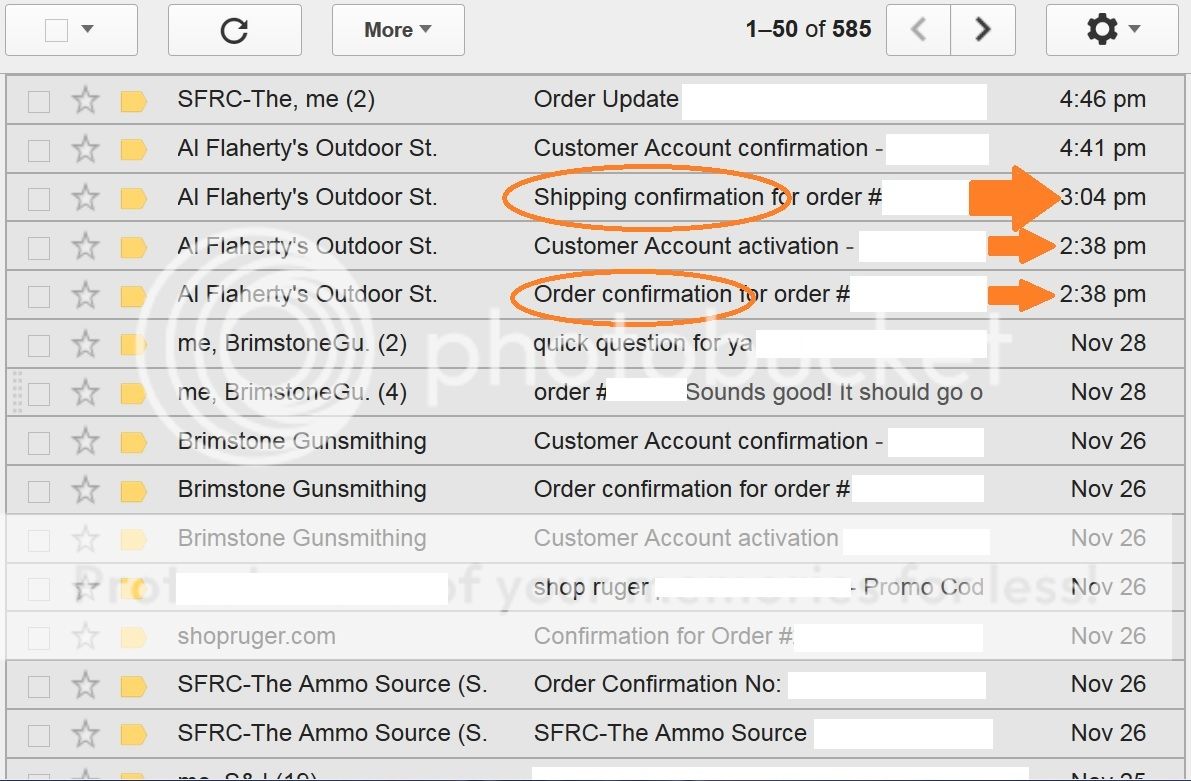Open the settings gear dropdown menu

click(1112, 30)
